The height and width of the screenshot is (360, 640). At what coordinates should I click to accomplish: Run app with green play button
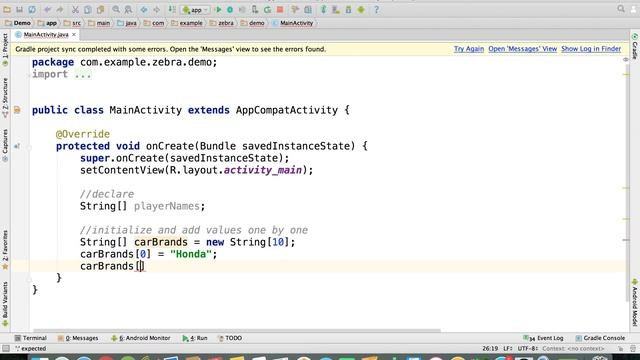[x=218, y=9]
